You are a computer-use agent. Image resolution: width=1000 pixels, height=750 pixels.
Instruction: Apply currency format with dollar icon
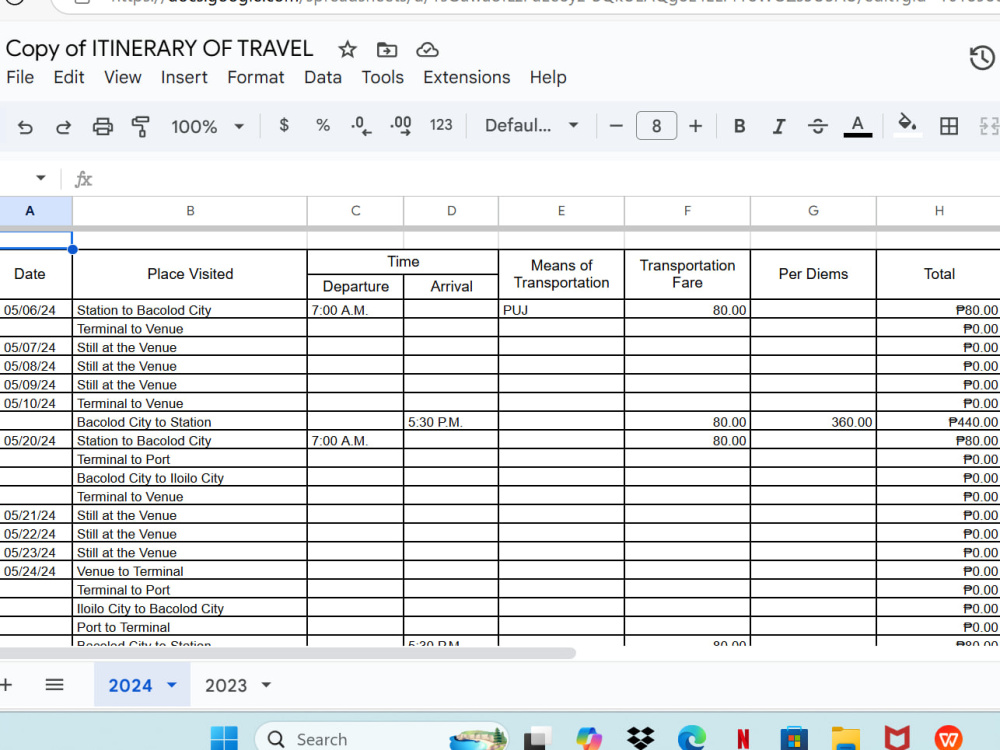(x=284, y=125)
